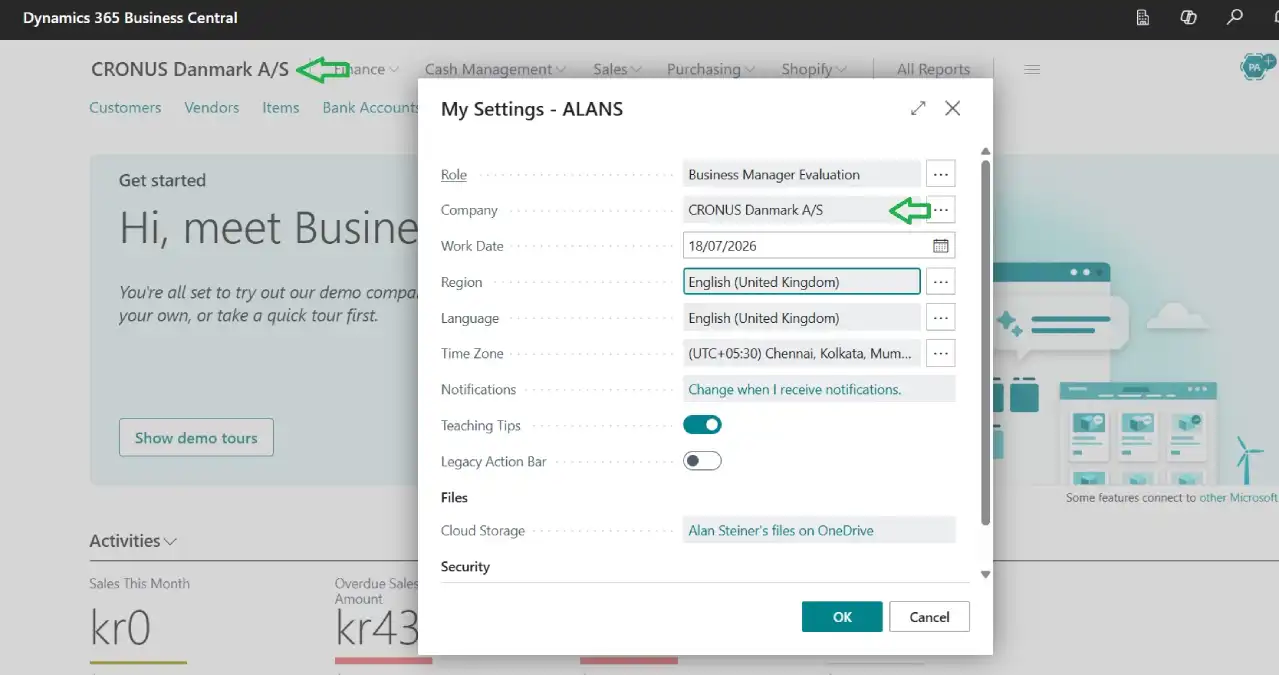Open the user avatar icon at top right

[1255, 68]
